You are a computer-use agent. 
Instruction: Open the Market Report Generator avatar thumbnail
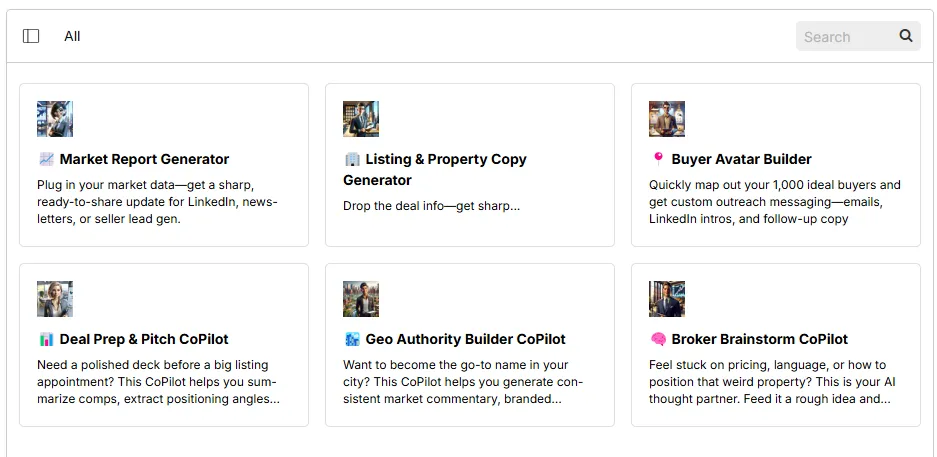[55, 119]
